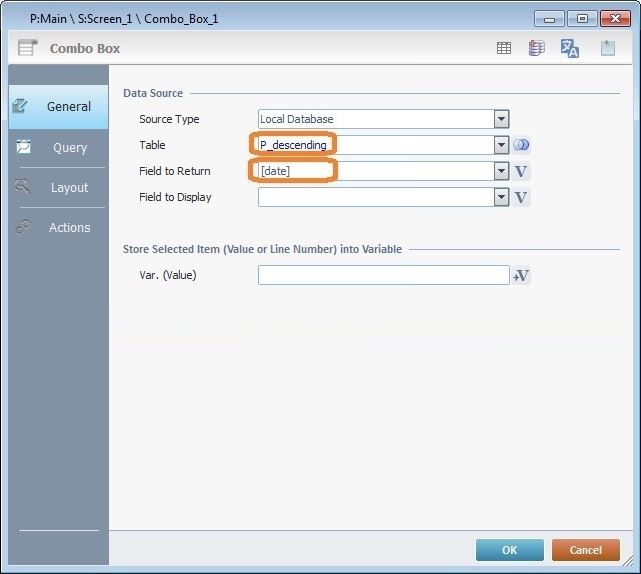The height and width of the screenshot is (574, 641).
Task: Open the Field to Display dropdown
Action: (501, 197)
